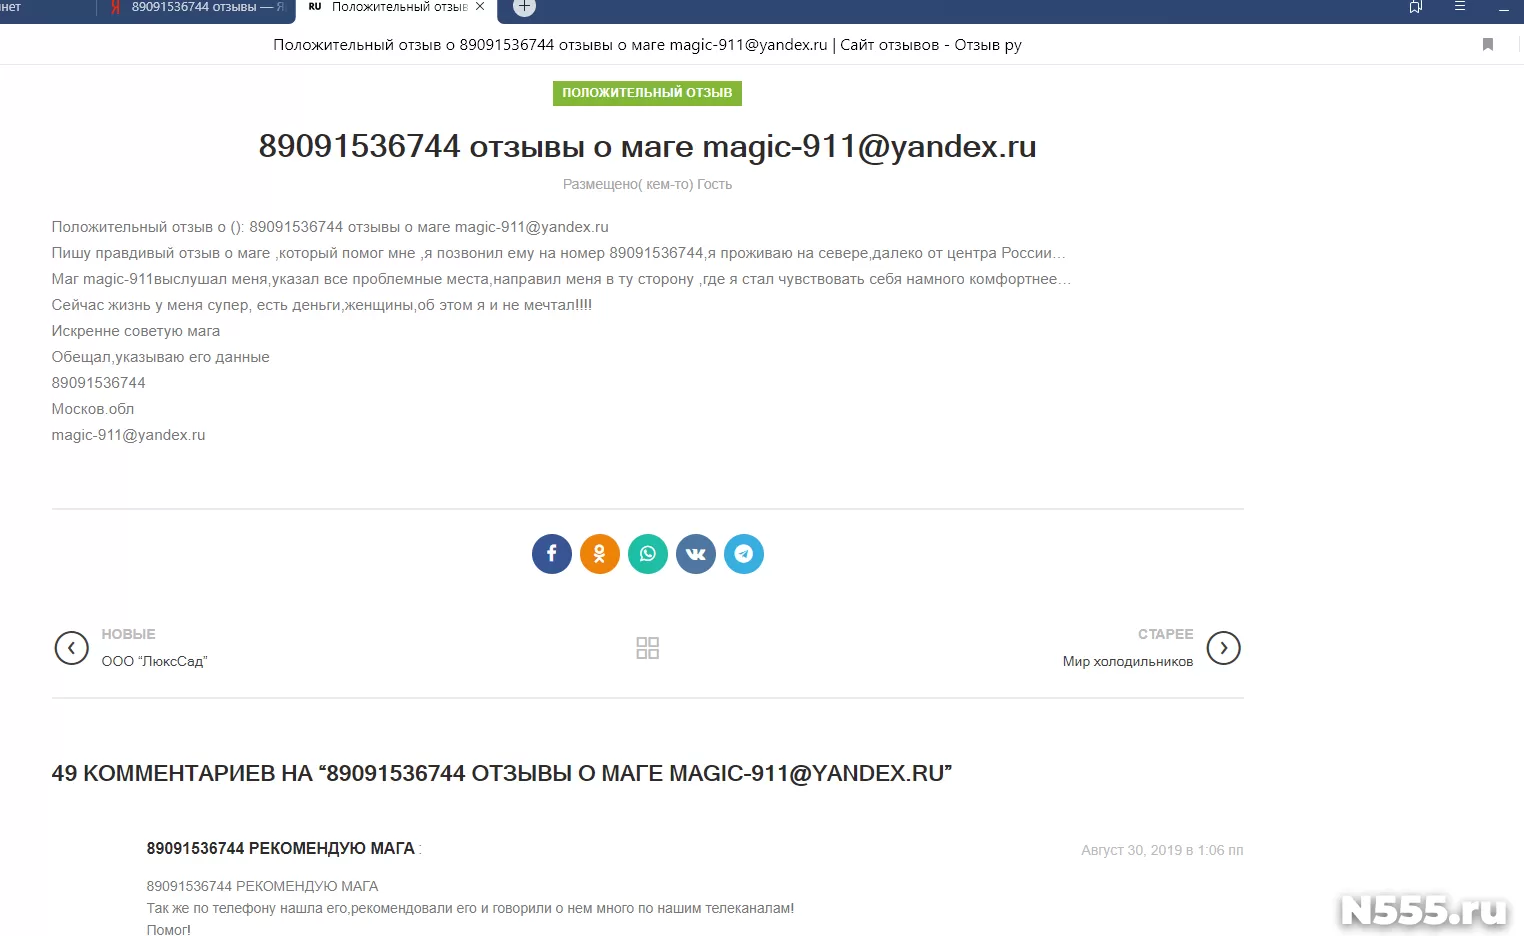Click the page bookmark flag icon
The image size is (1524, 936).
pyautogui.click(x=1488, y=44)
